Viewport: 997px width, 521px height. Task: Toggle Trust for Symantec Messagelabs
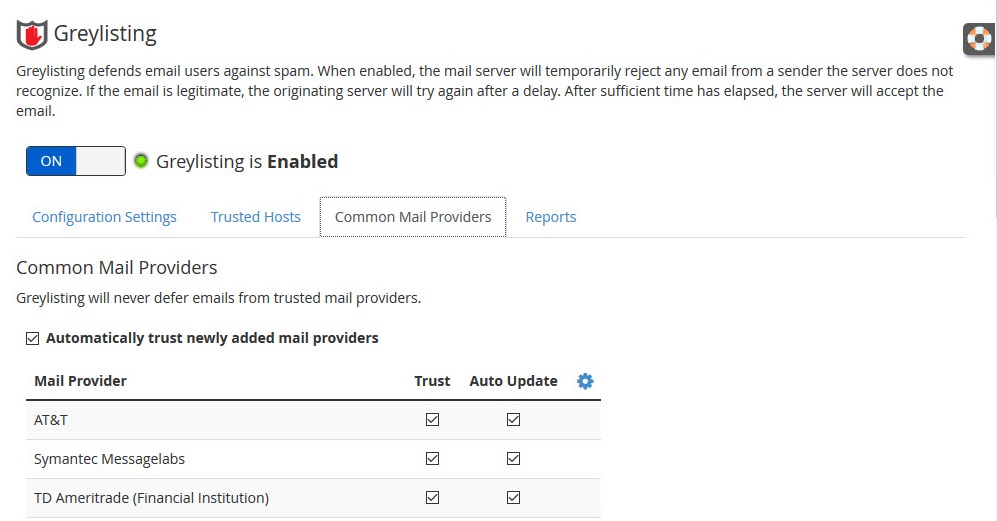pos(432,459)
